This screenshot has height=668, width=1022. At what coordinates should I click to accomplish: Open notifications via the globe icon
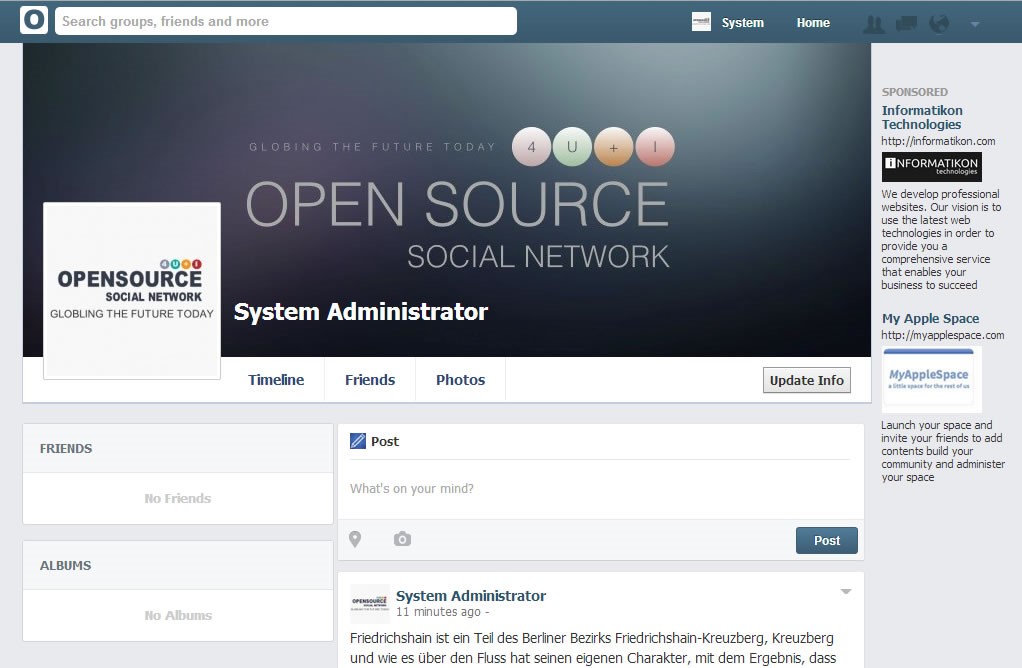click(939, 23)
